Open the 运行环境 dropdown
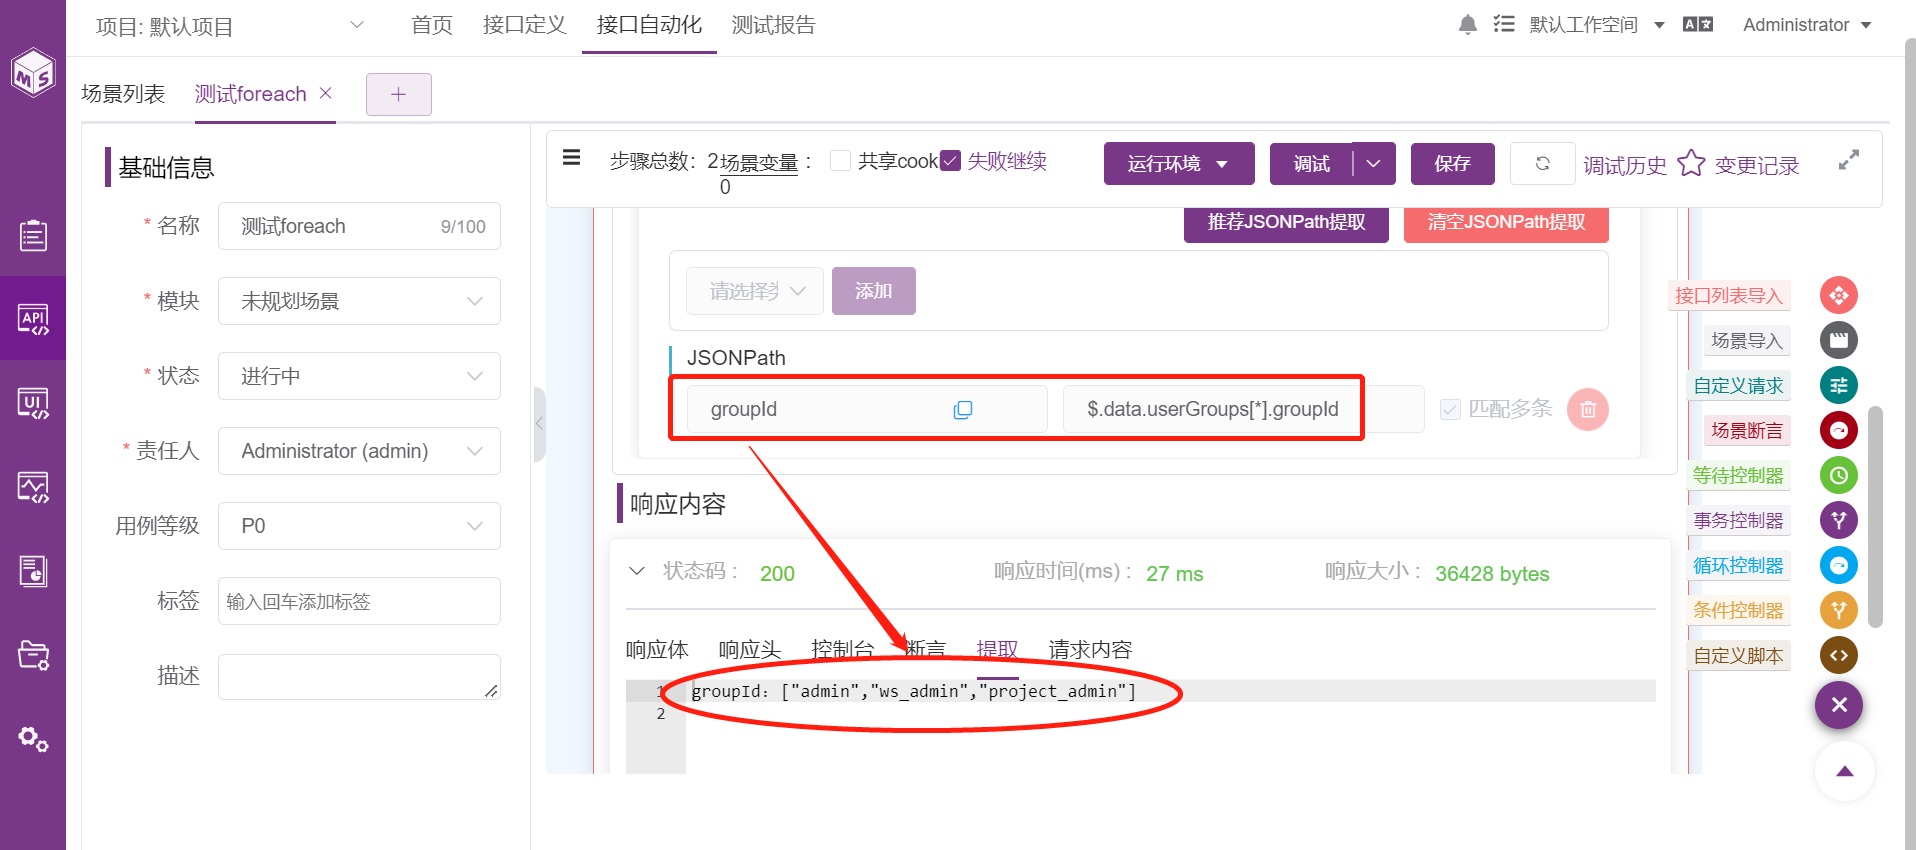This screenshot has width=1916, height=850. (x=1179, y=164)
